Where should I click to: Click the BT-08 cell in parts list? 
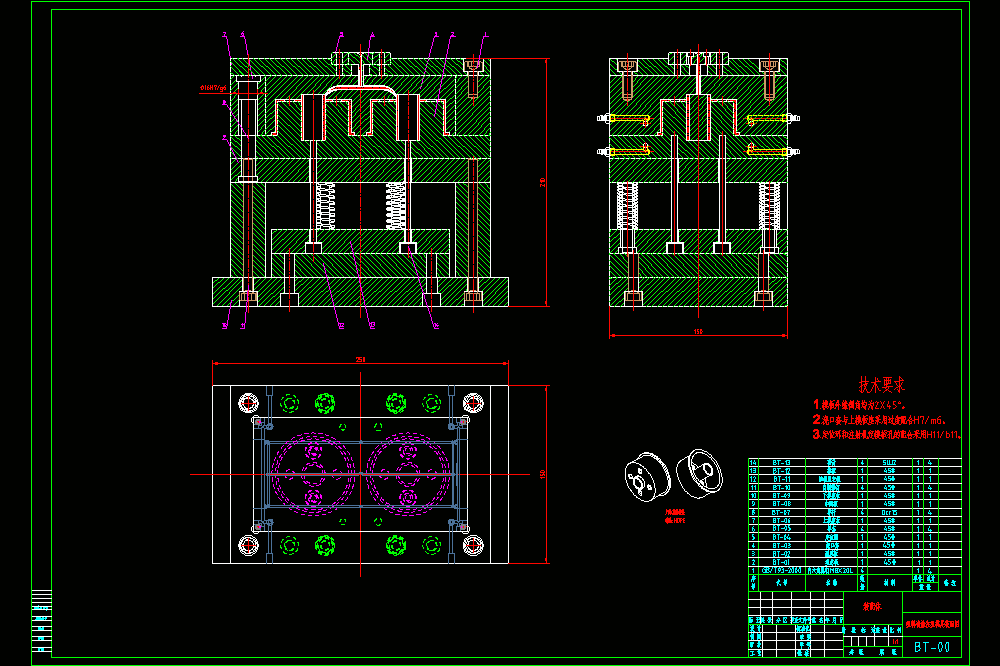pyautogui.click(x=782, y=504)
